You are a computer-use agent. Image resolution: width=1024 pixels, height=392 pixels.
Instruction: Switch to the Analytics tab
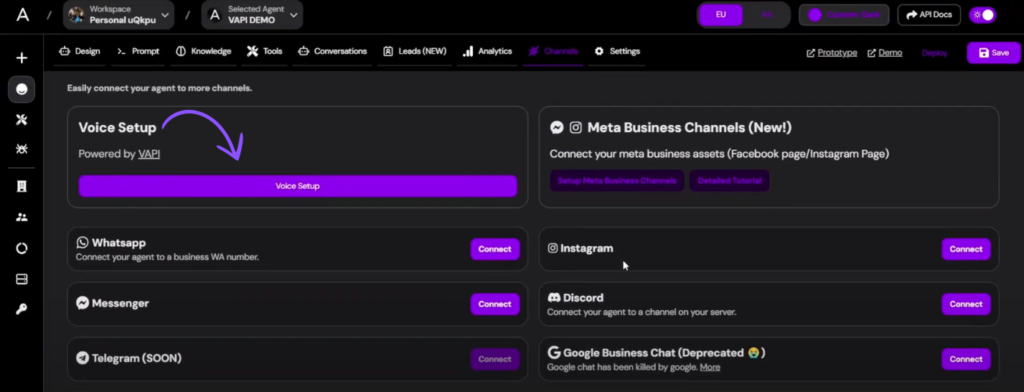[x=487, y=51]
